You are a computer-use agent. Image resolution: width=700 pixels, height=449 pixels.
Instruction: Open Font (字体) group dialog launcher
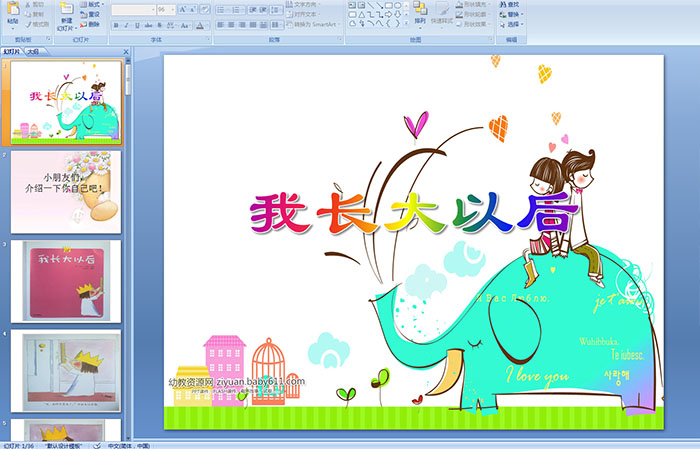point(208,40)
